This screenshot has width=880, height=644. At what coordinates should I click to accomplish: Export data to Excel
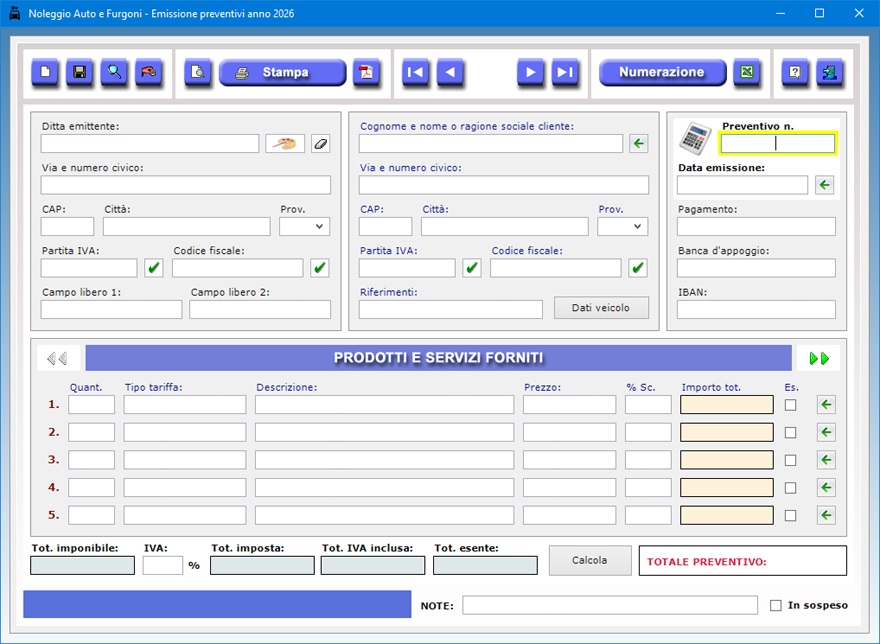[746, 73]
